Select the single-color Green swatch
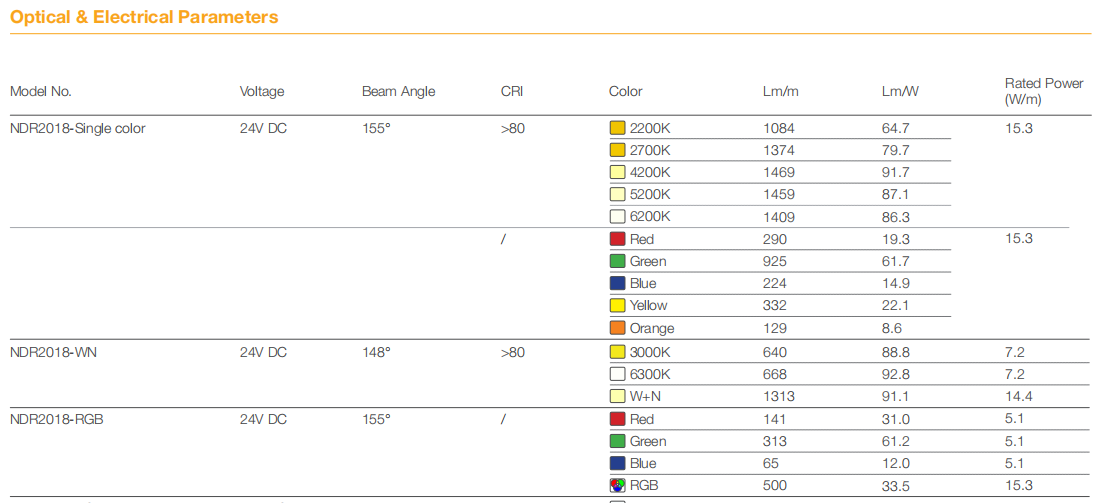Viewport: 1102px width, 503px height. pyautogui.click(x=616, y=261)
